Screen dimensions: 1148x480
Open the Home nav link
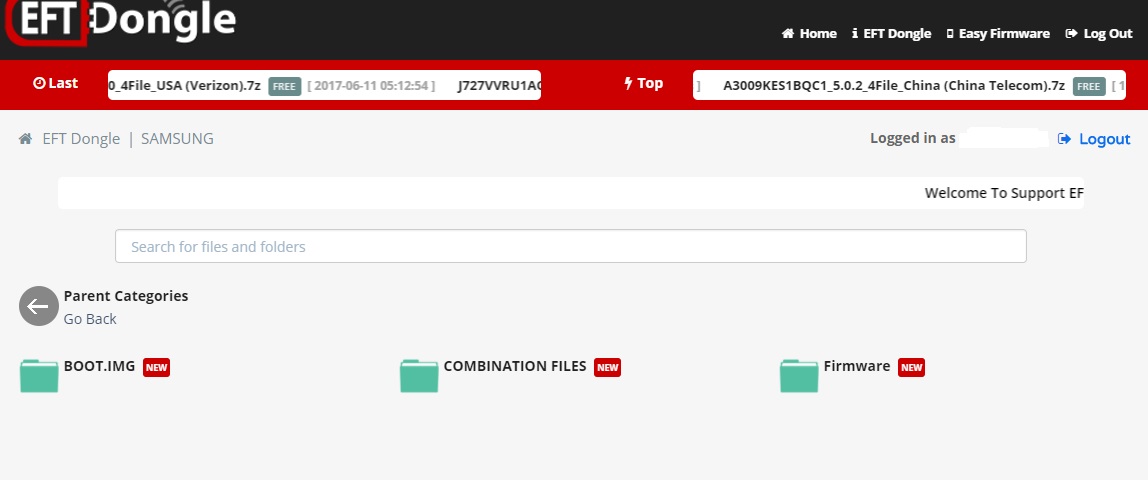pos(809,34)
